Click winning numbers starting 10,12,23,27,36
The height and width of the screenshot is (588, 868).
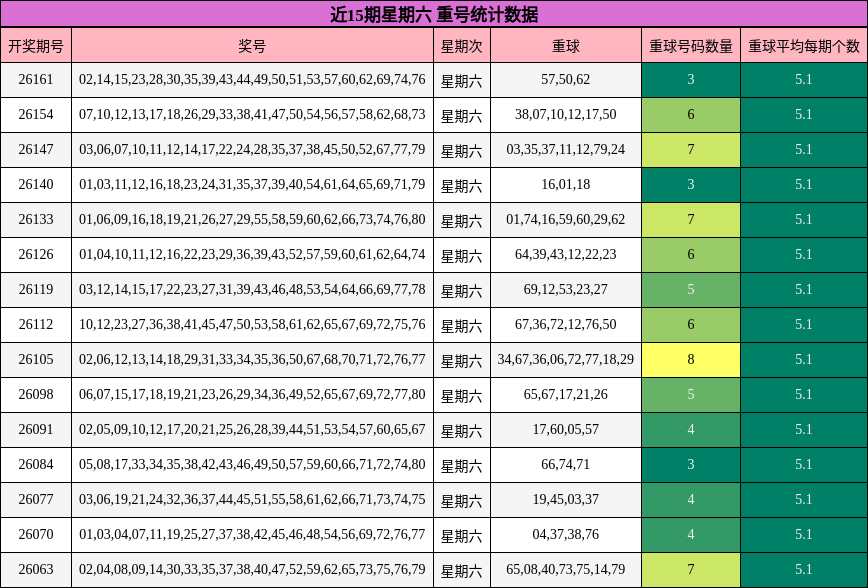tap(252, 324)
